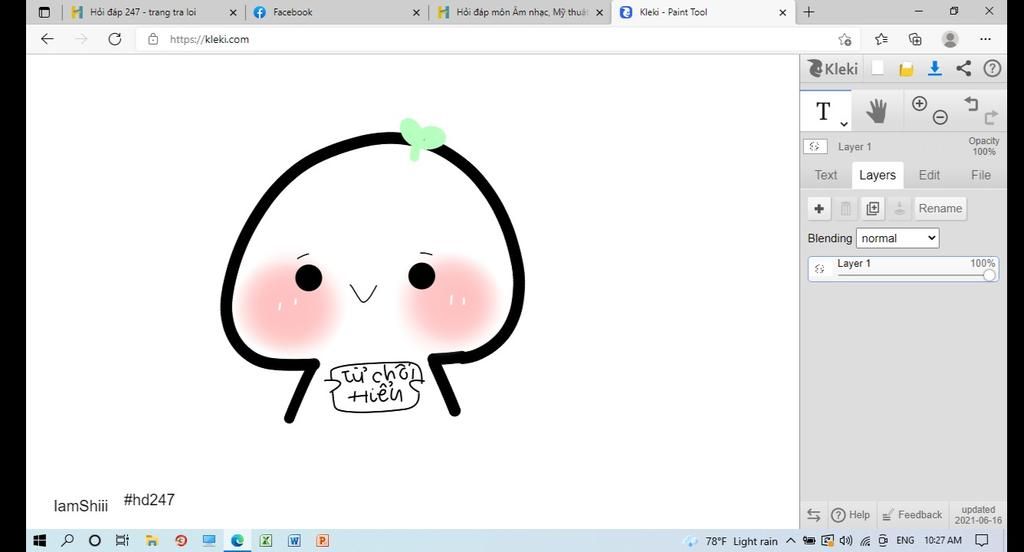Open the Windows notification center icon

982,541
